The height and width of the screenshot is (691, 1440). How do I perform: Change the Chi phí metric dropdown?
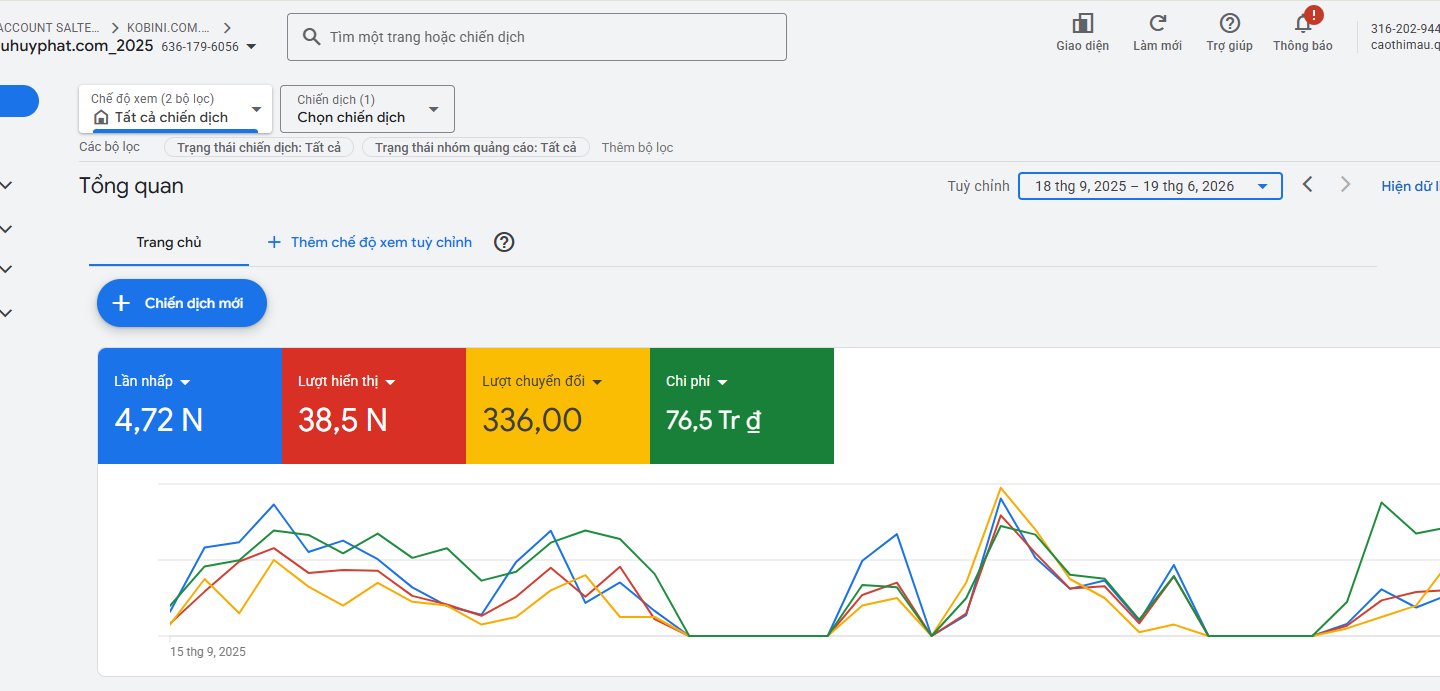click(722, 382)
